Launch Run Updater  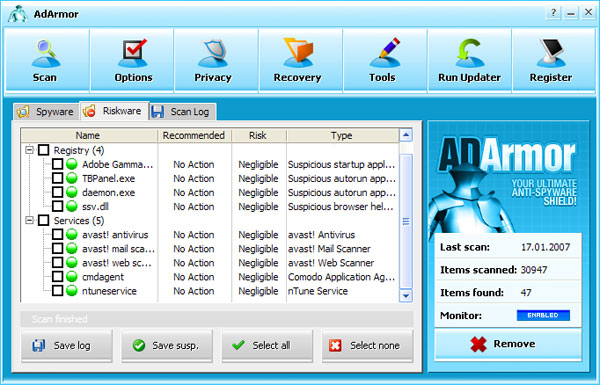click(x=470, y=60)
